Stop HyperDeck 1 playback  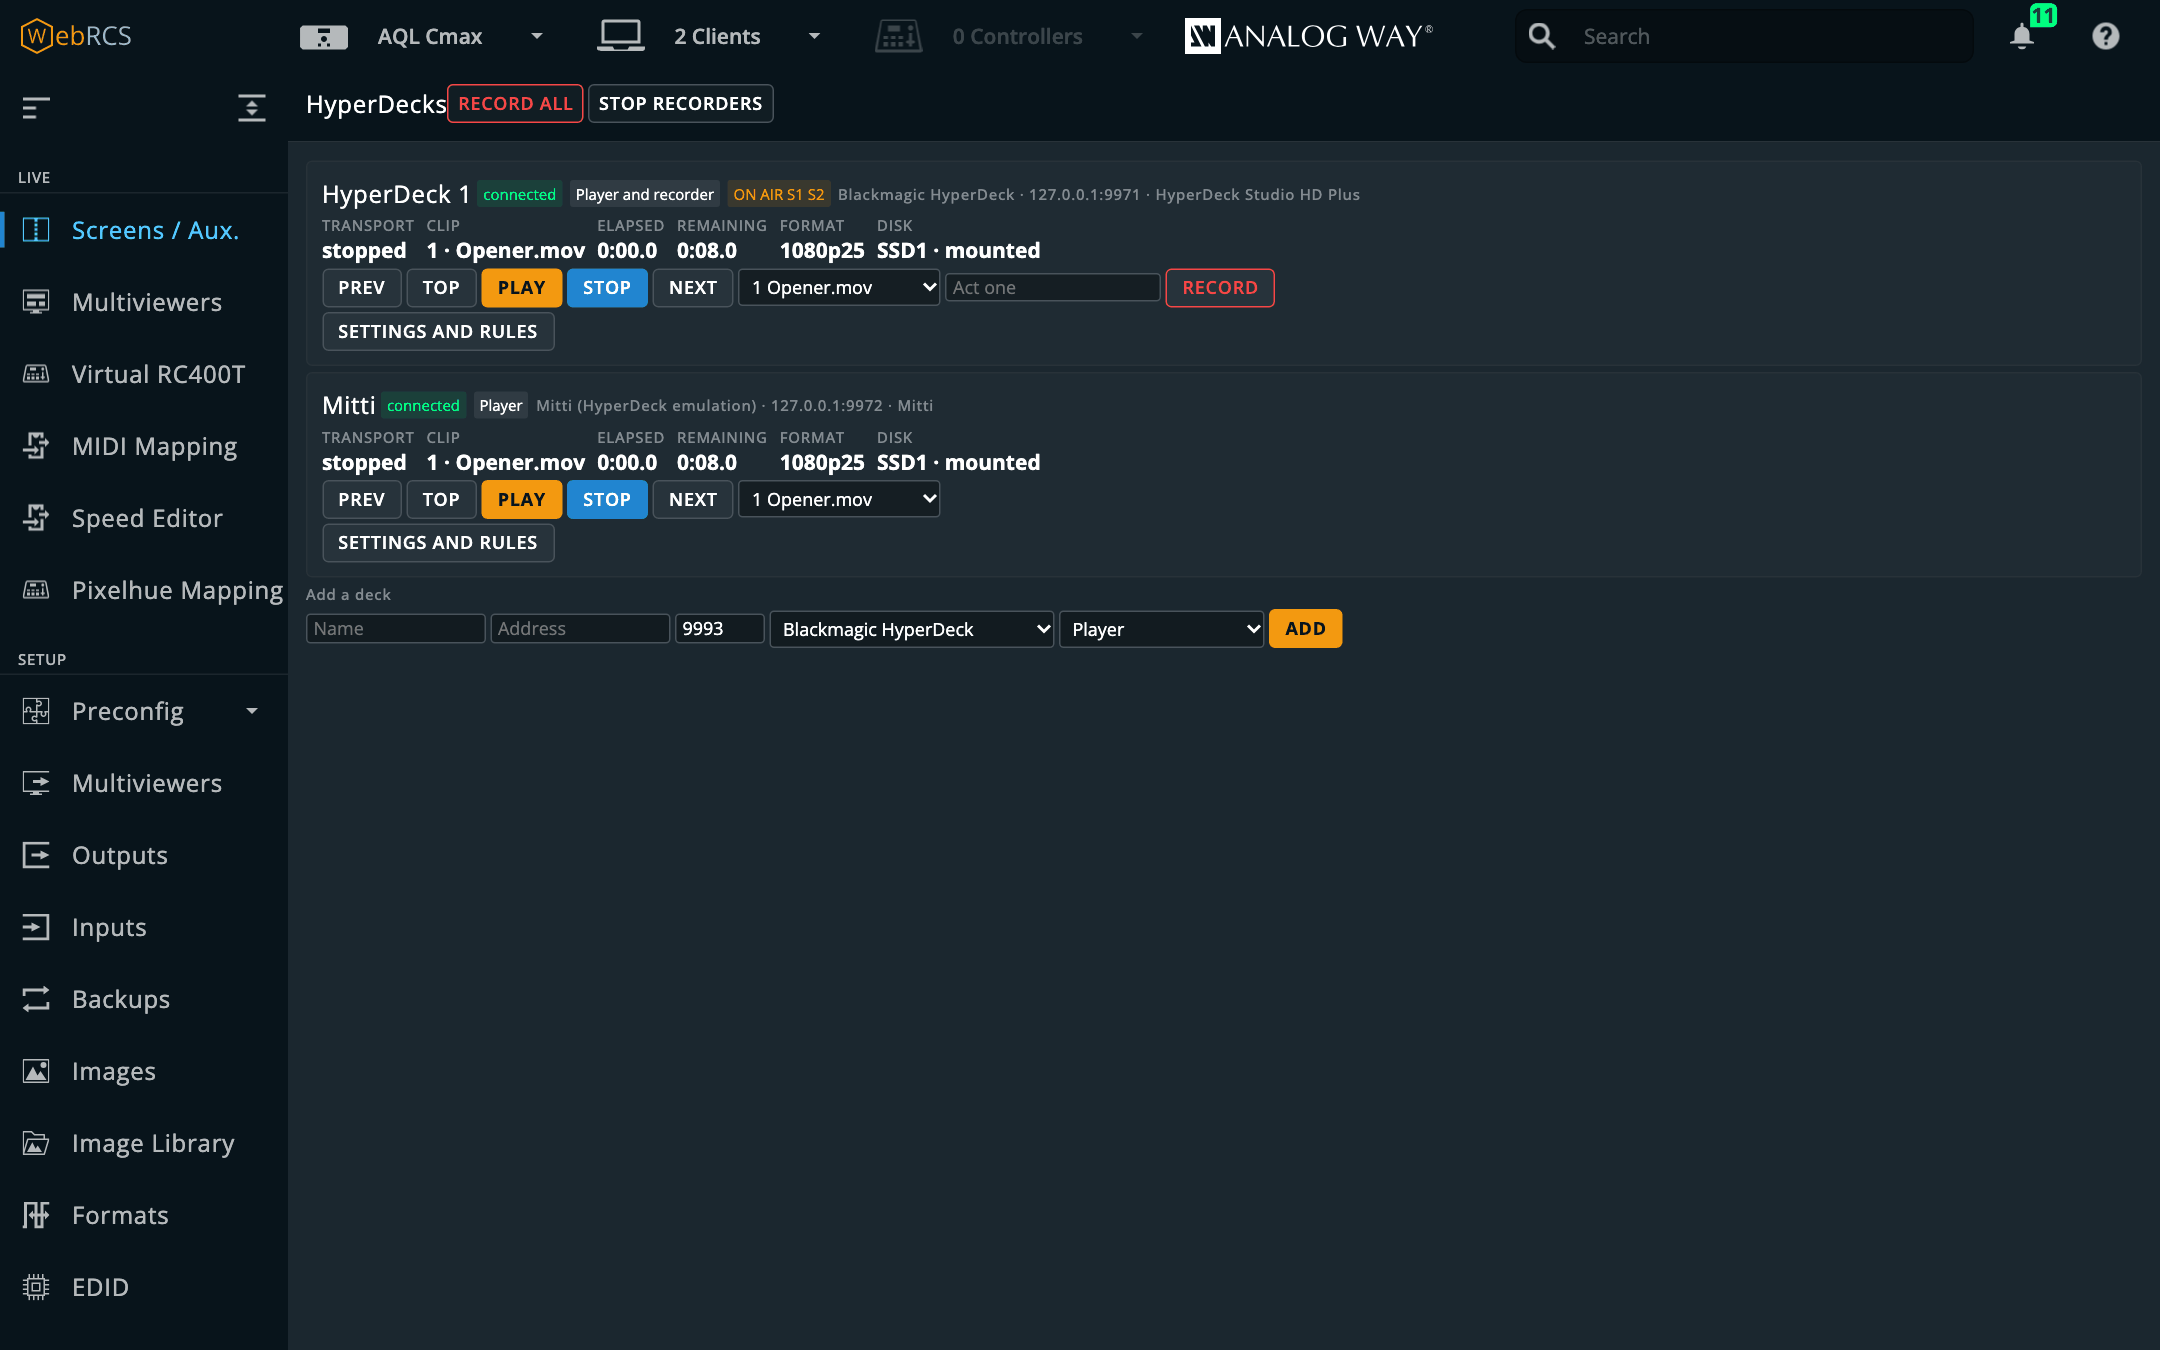[x=607, y=288]
